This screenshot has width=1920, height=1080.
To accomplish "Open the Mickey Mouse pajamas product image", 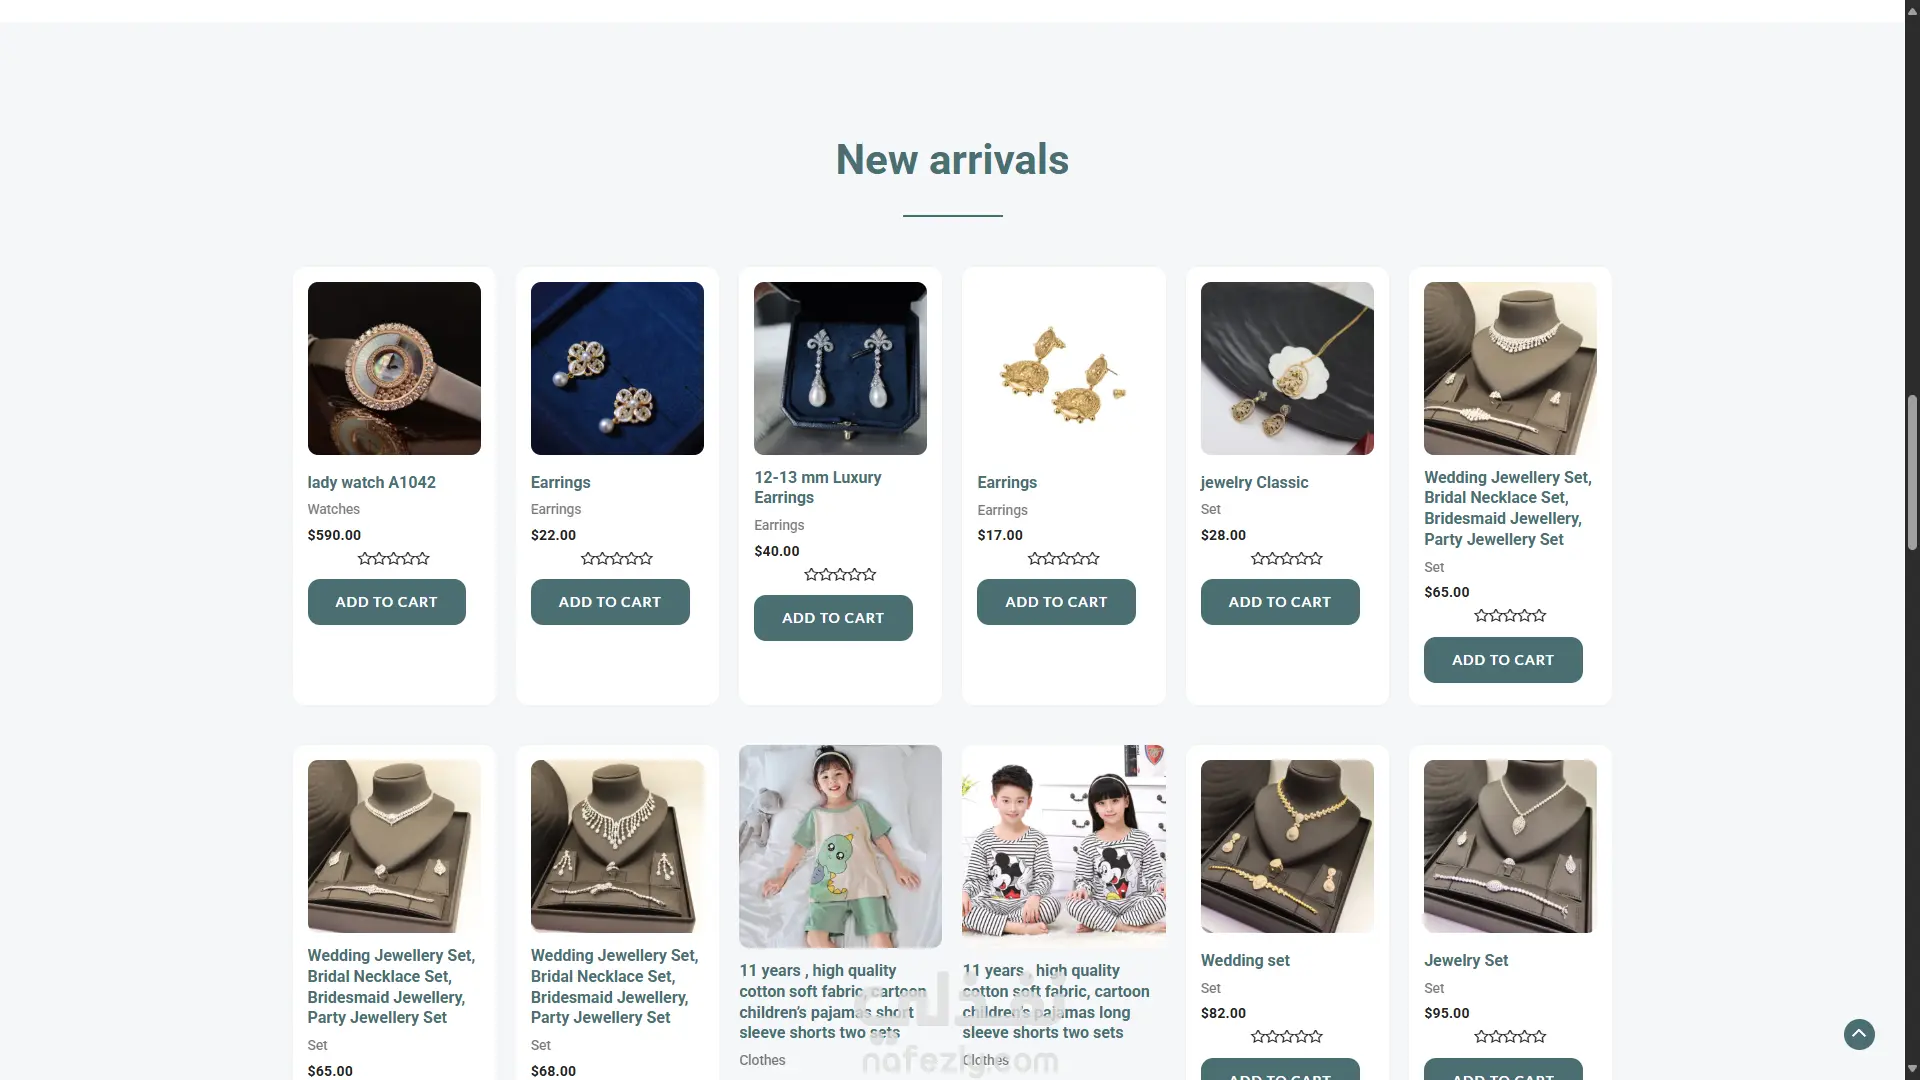I will 1064,846.
